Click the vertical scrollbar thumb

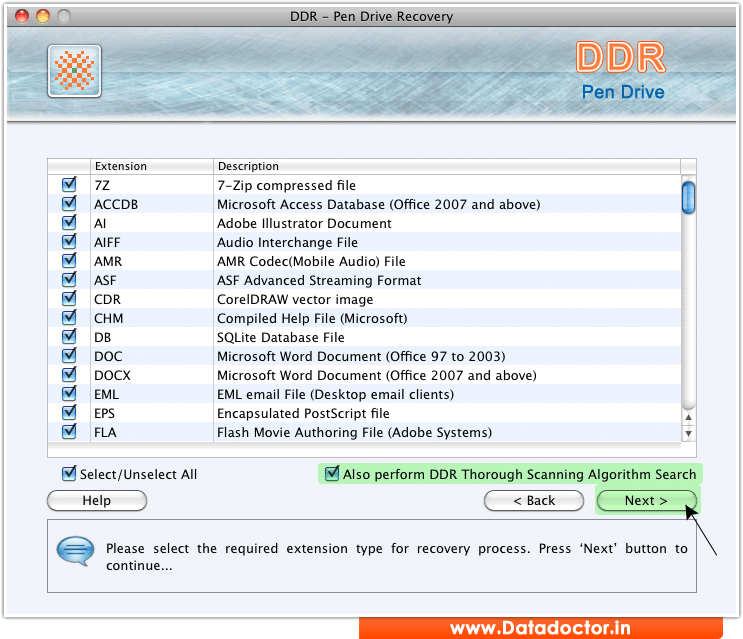click(689, 198)
